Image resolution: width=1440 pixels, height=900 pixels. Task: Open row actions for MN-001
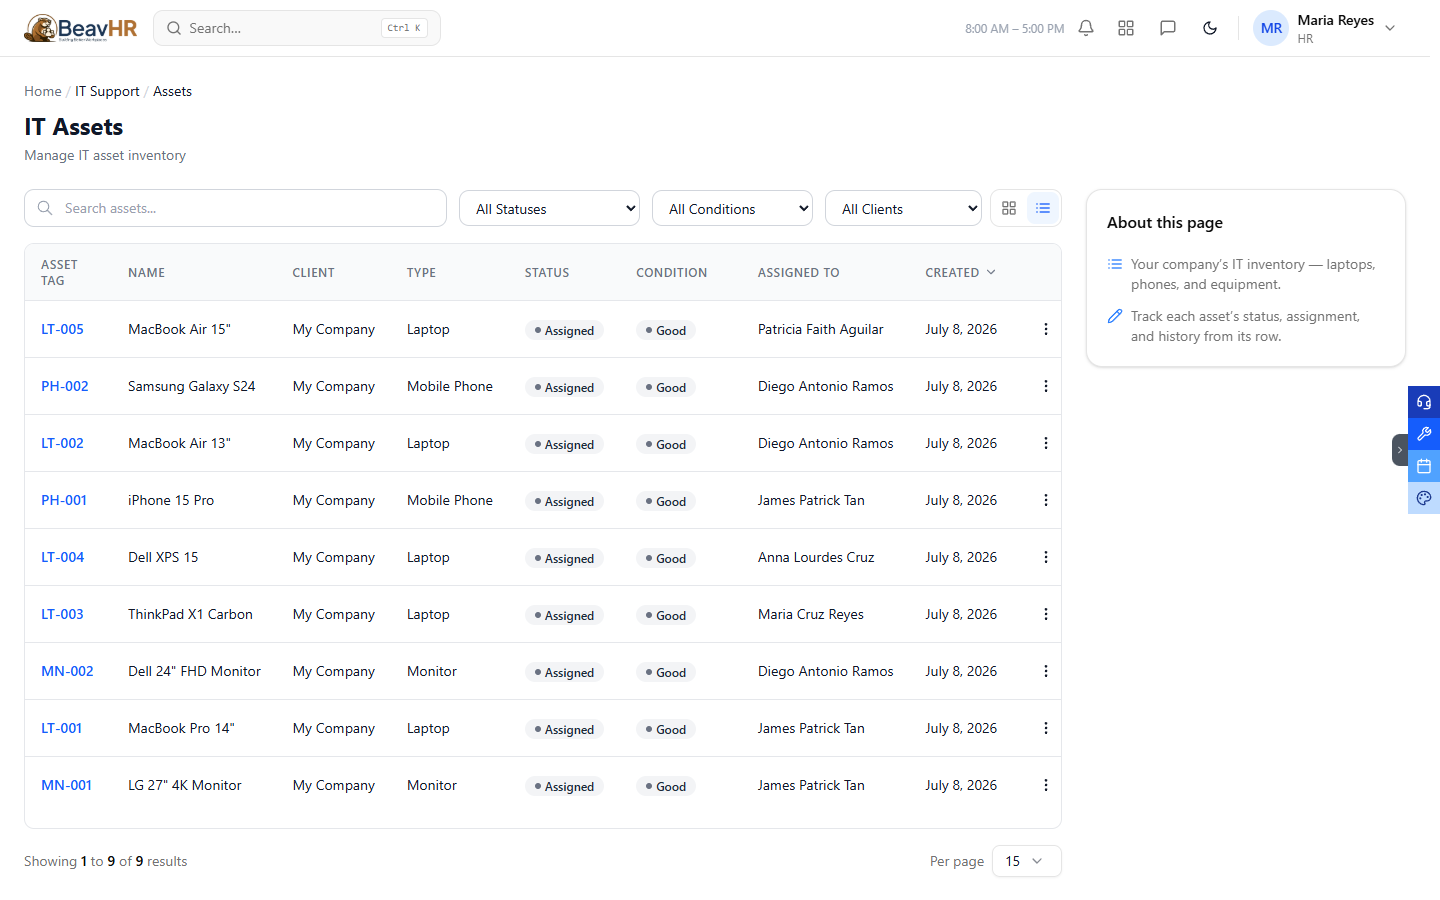point(1046,785)
